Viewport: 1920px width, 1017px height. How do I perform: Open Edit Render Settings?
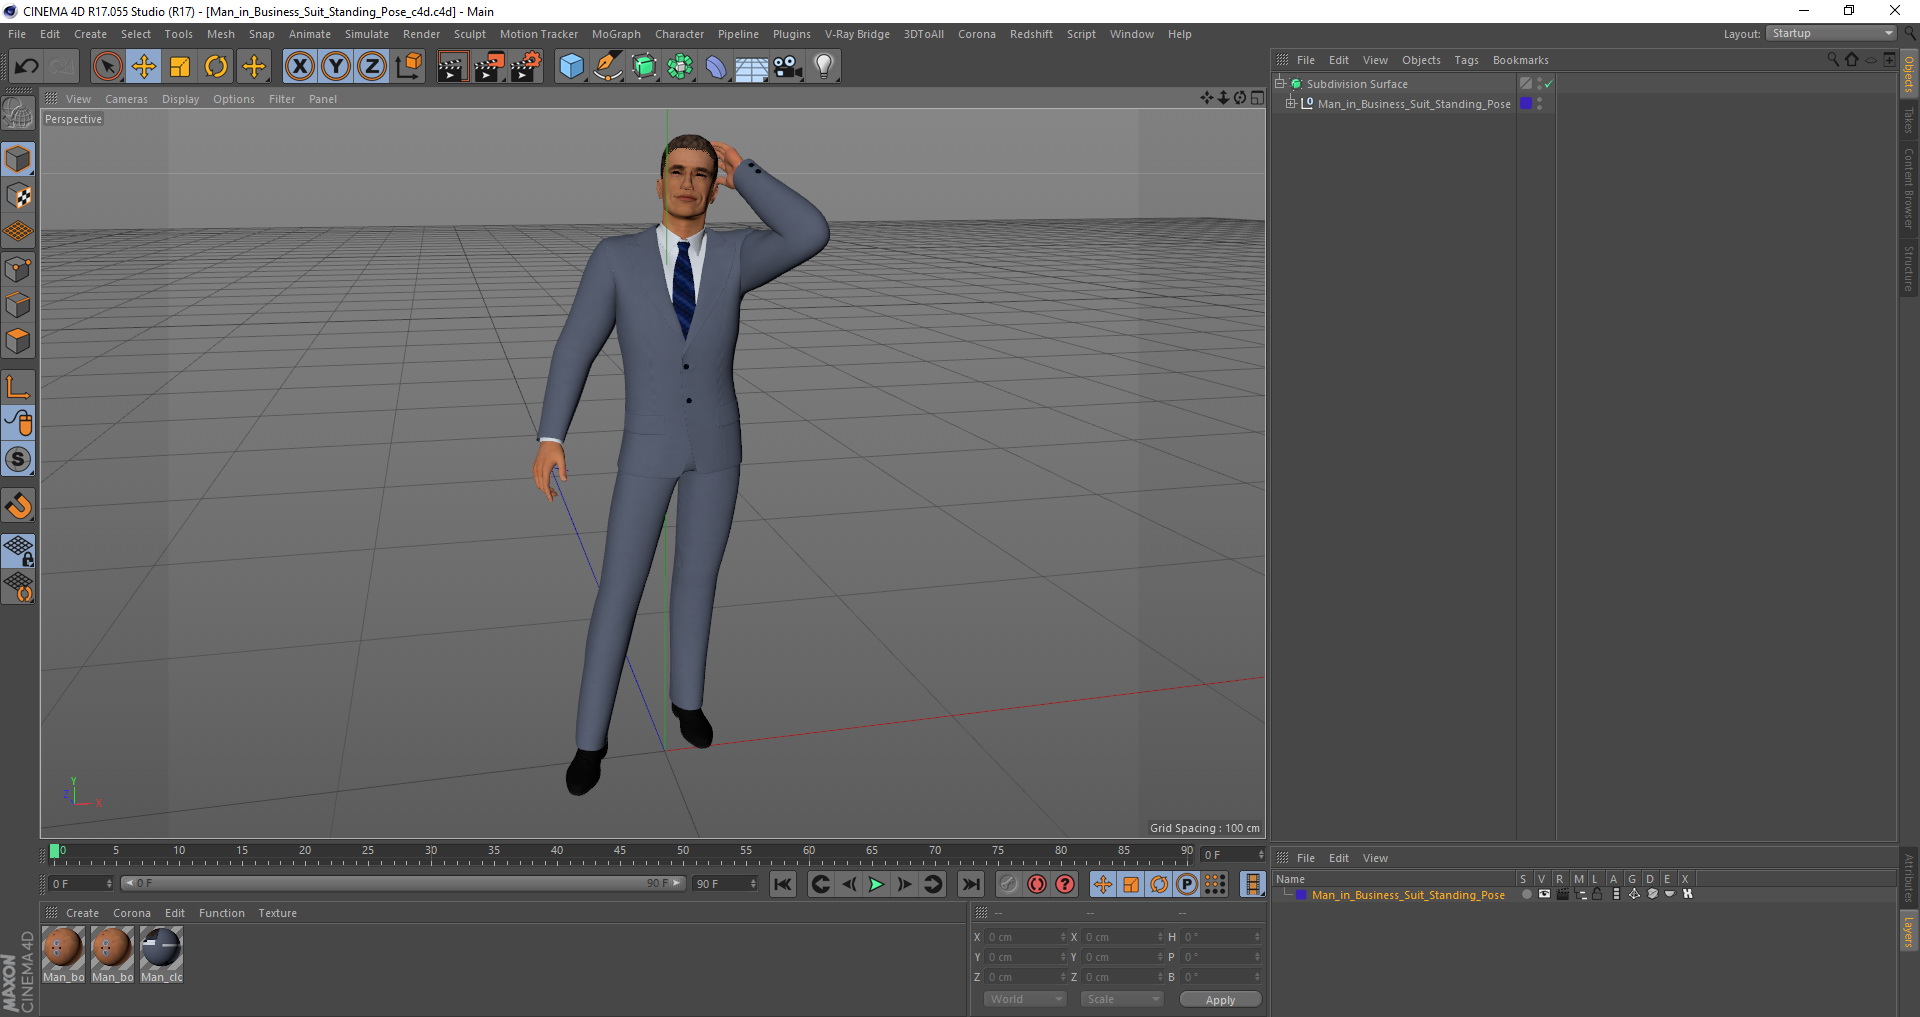coord(526,67)
